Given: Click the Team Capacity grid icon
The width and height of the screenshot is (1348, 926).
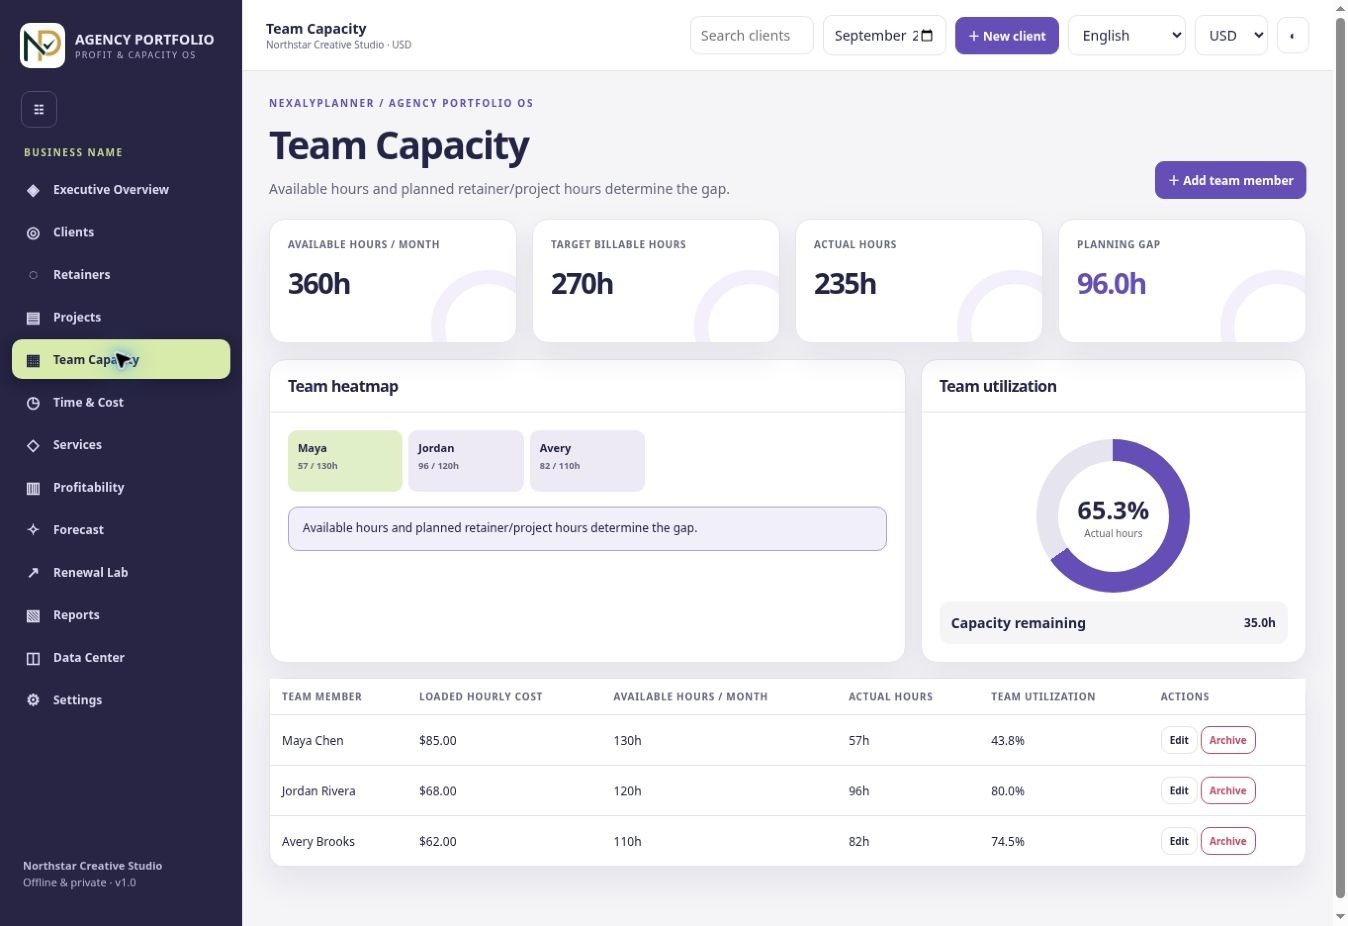Looking at the screenshot, I should (x=33, y=360).
